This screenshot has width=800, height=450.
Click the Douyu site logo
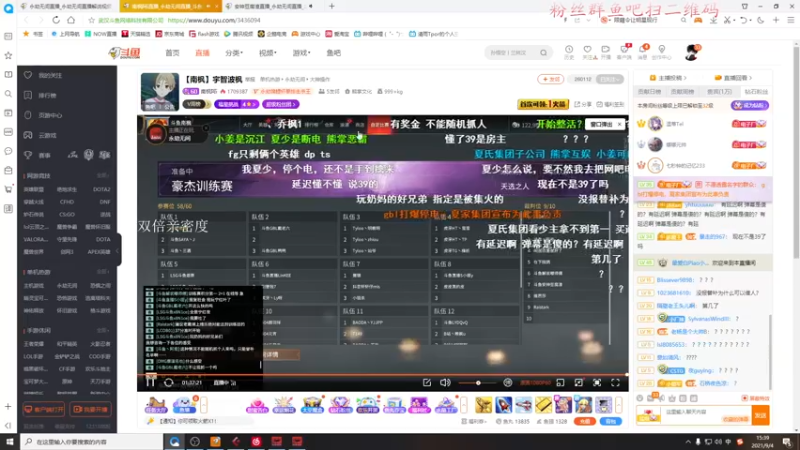124,53
